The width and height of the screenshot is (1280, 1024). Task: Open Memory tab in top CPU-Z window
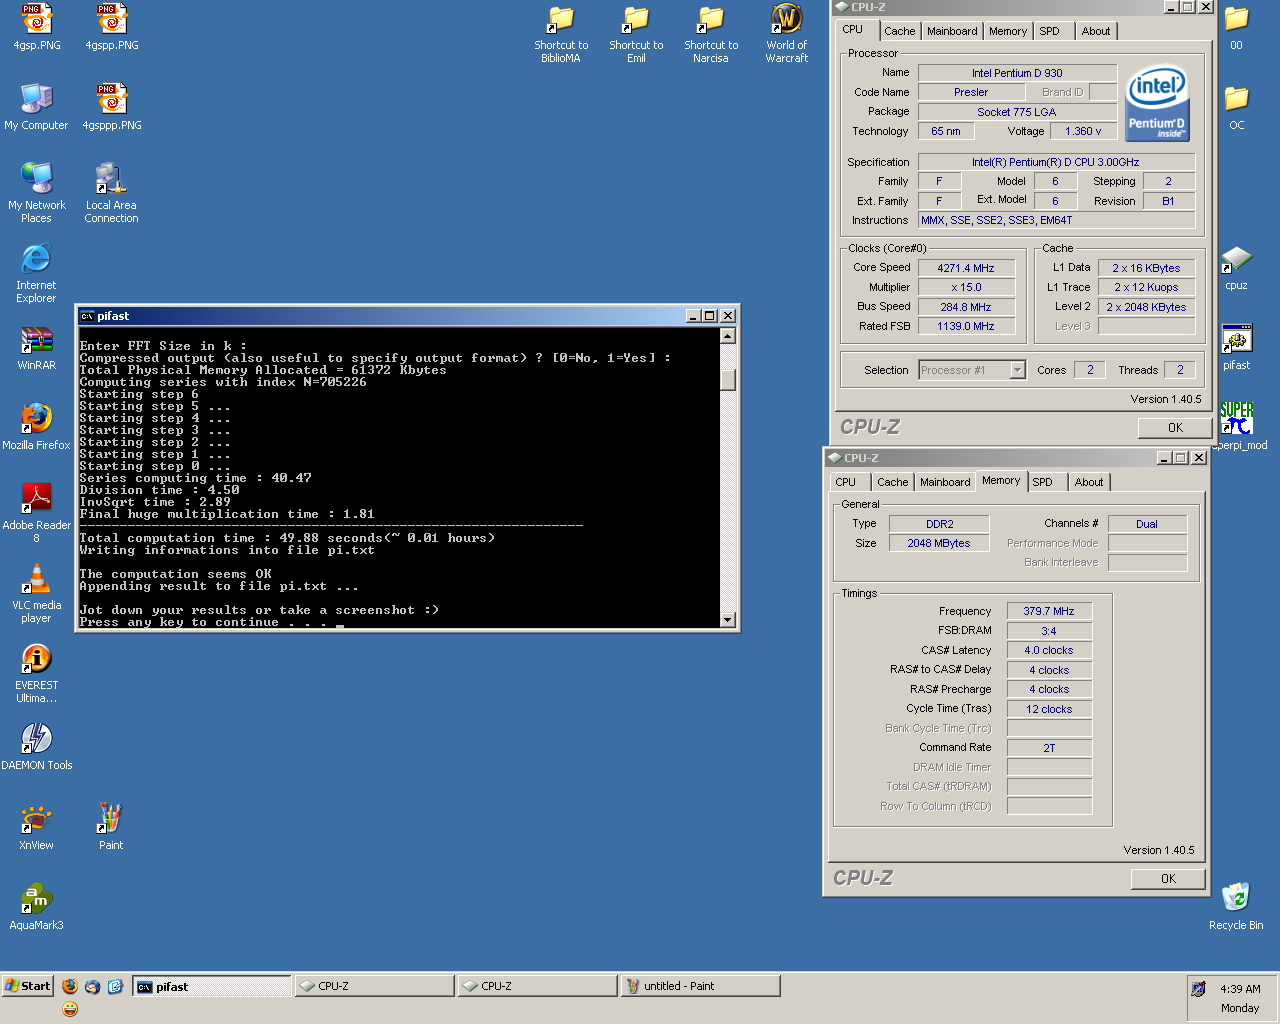[x=1008, y=31]
